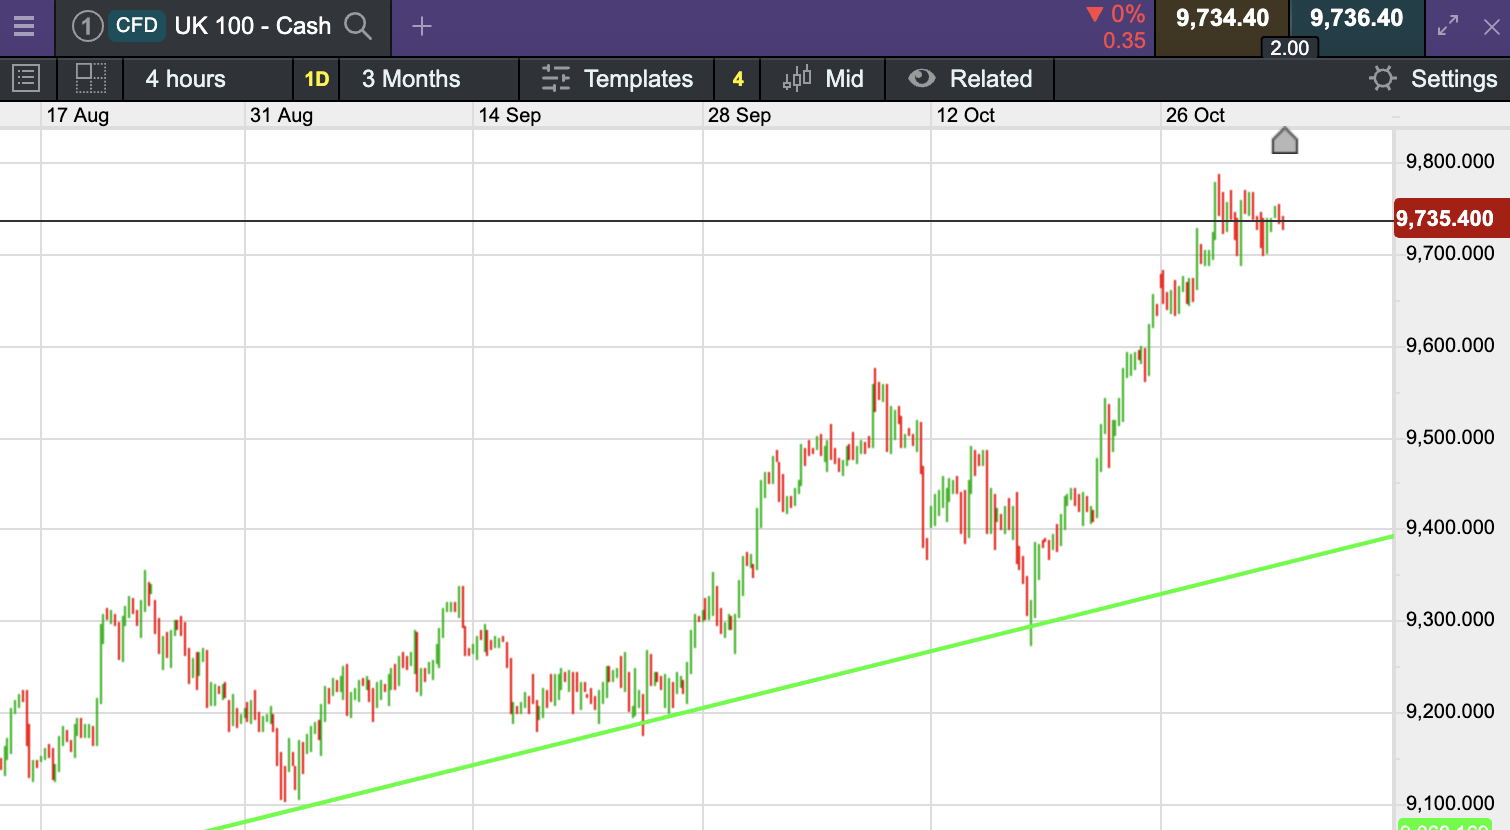1510x830 pixels.
Task: Toggle the 1D range button
Action: click(x=317, y=79)
